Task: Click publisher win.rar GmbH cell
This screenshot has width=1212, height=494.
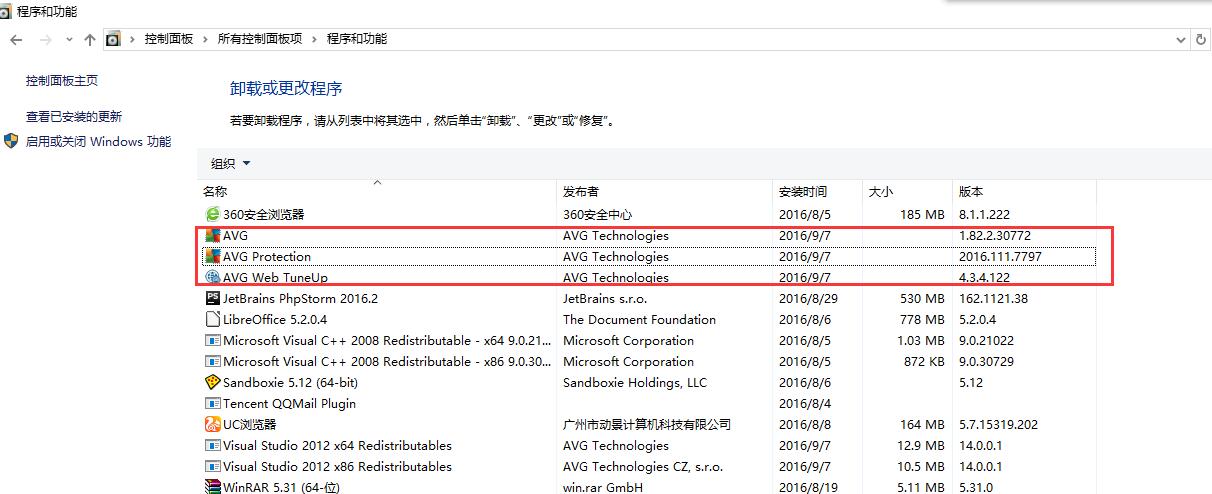Action: click(x=603, y=488)
